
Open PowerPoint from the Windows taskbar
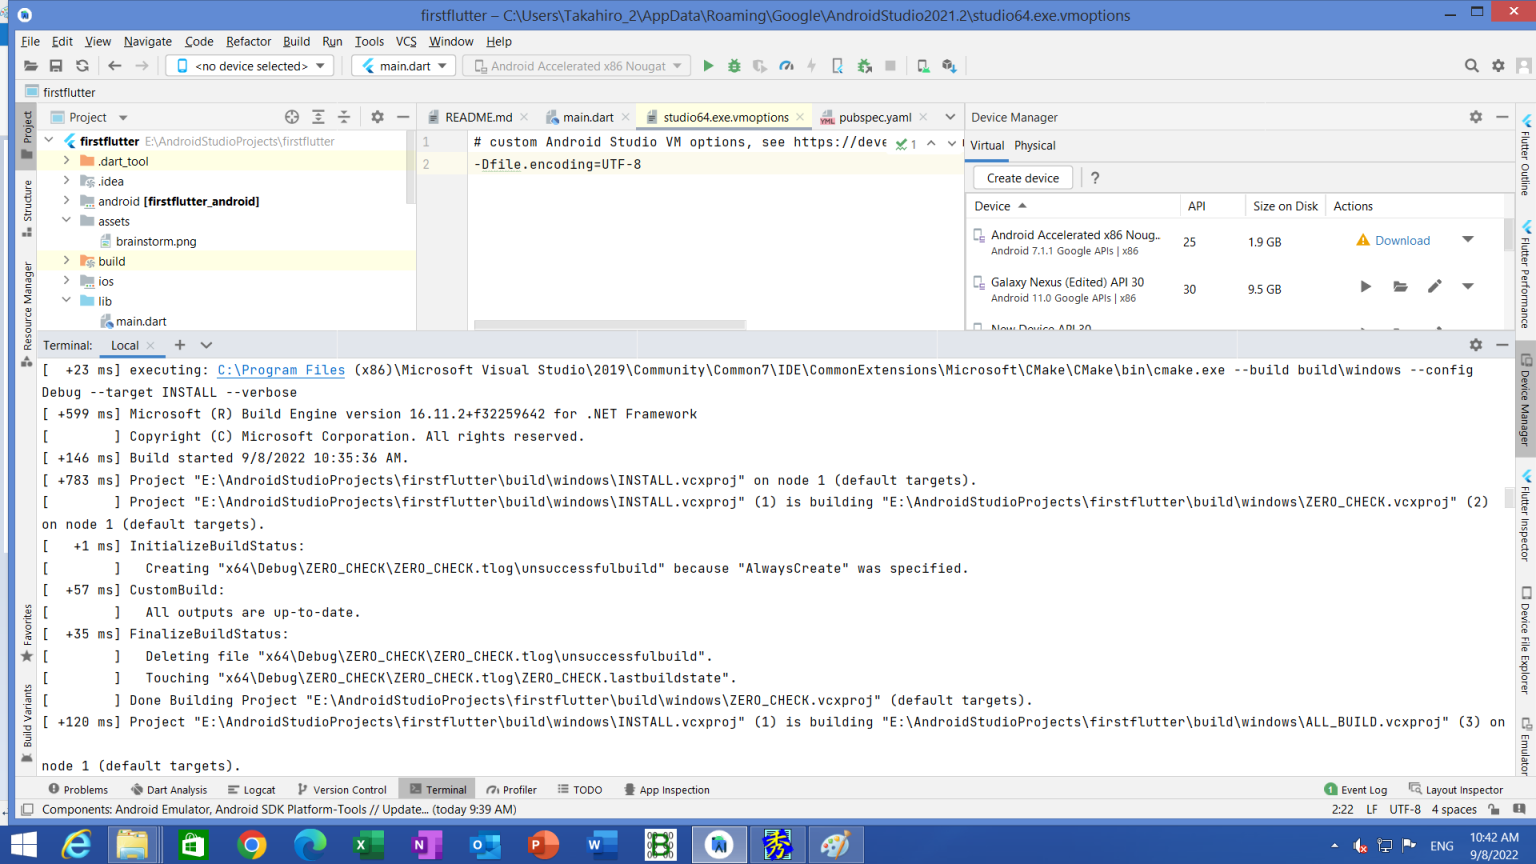point(542,845)
